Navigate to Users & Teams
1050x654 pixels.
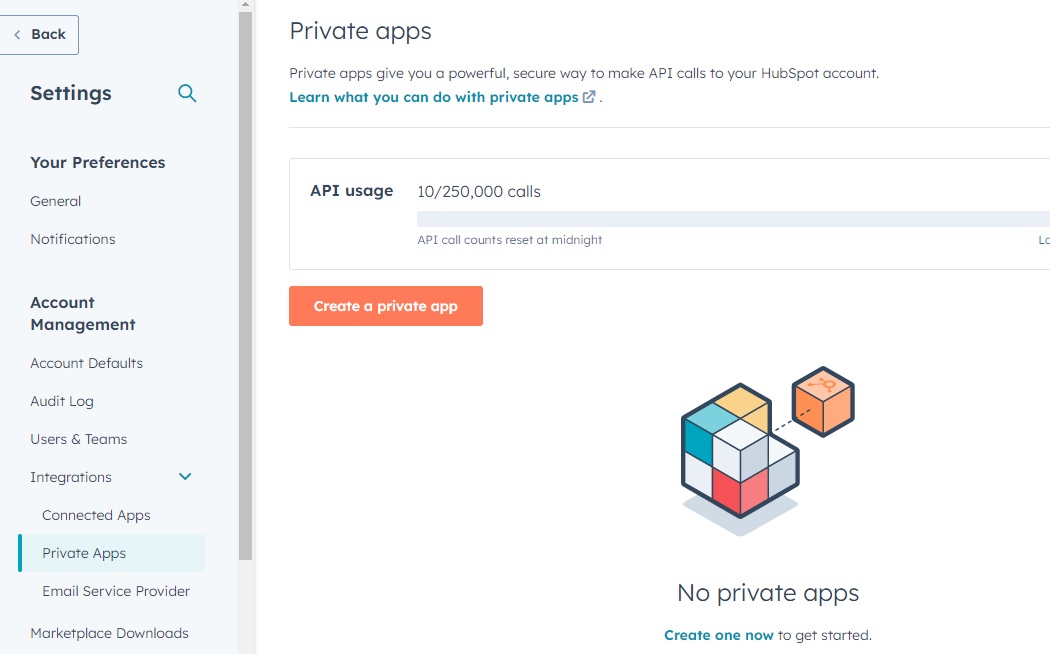point(79,439)
